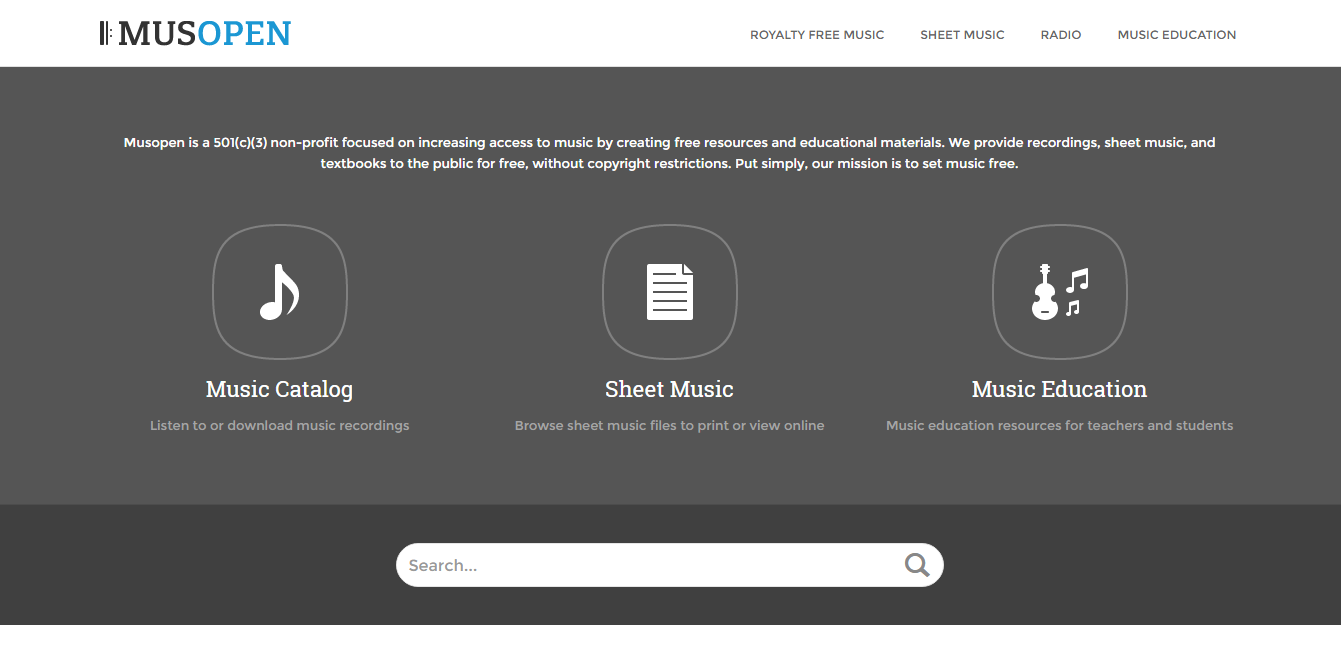1341x660 pixels.
Task: Open the document Sheet Music icon
Action: pos(670,292)
